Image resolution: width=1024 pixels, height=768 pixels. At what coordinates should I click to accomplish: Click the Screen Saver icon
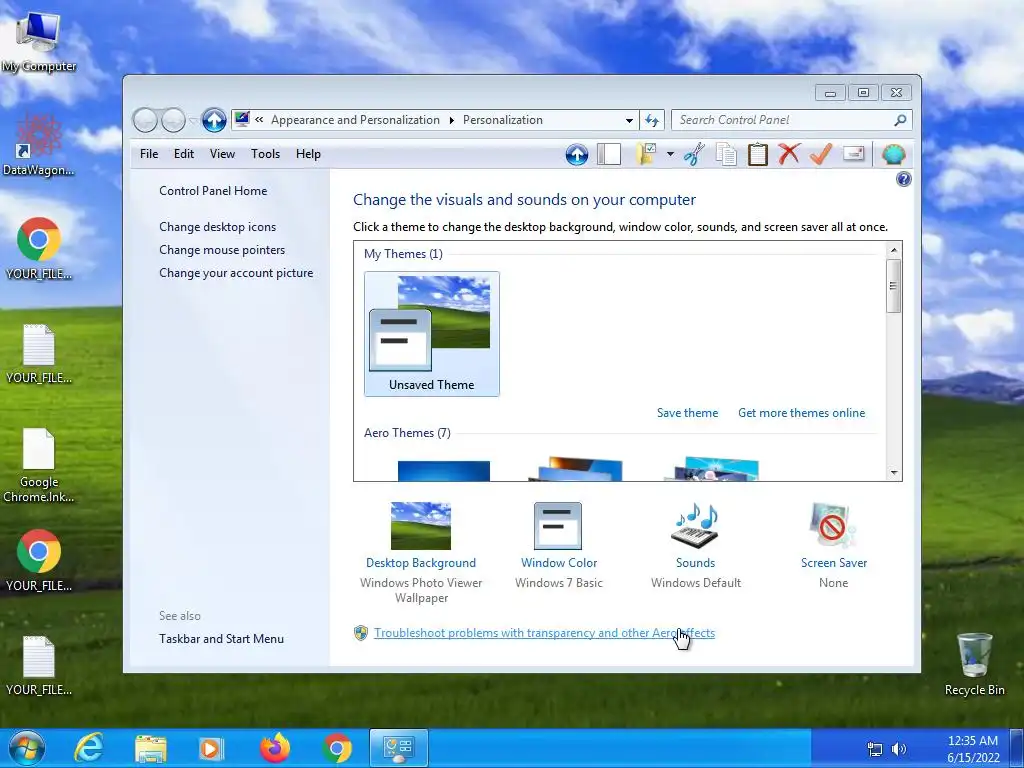point(833,526)
